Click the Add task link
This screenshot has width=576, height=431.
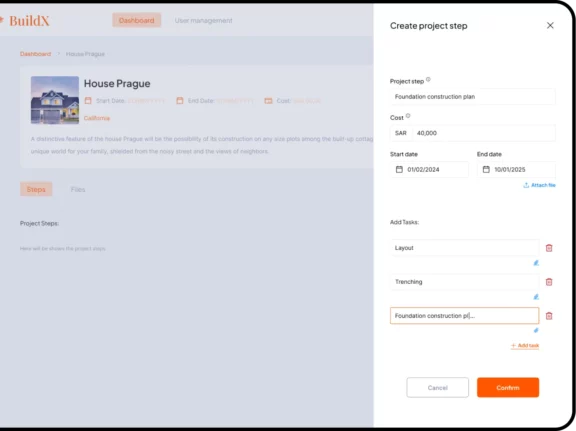coord(525,345)
